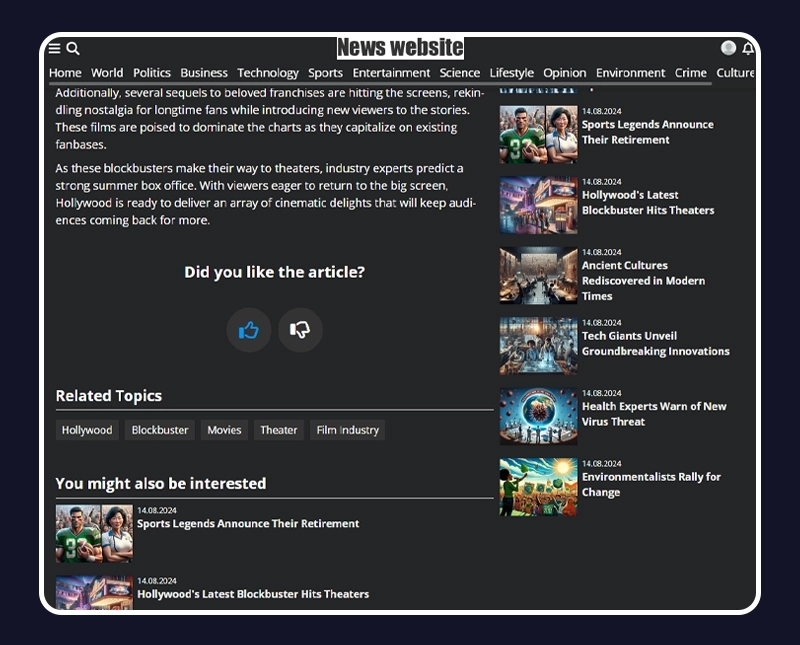Image resolution: width=800 pixels, height=645 pixels.
Task: Select the Environment nav item
Action: point(630,73)
